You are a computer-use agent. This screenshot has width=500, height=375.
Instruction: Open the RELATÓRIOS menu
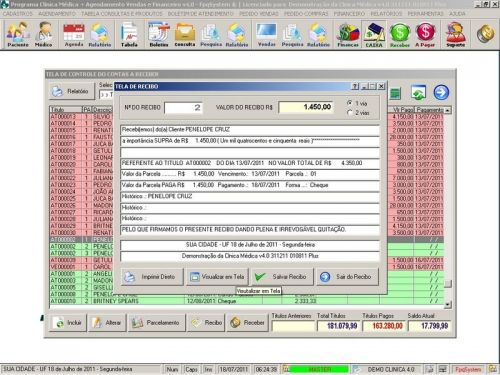click(x=386, y=14)
